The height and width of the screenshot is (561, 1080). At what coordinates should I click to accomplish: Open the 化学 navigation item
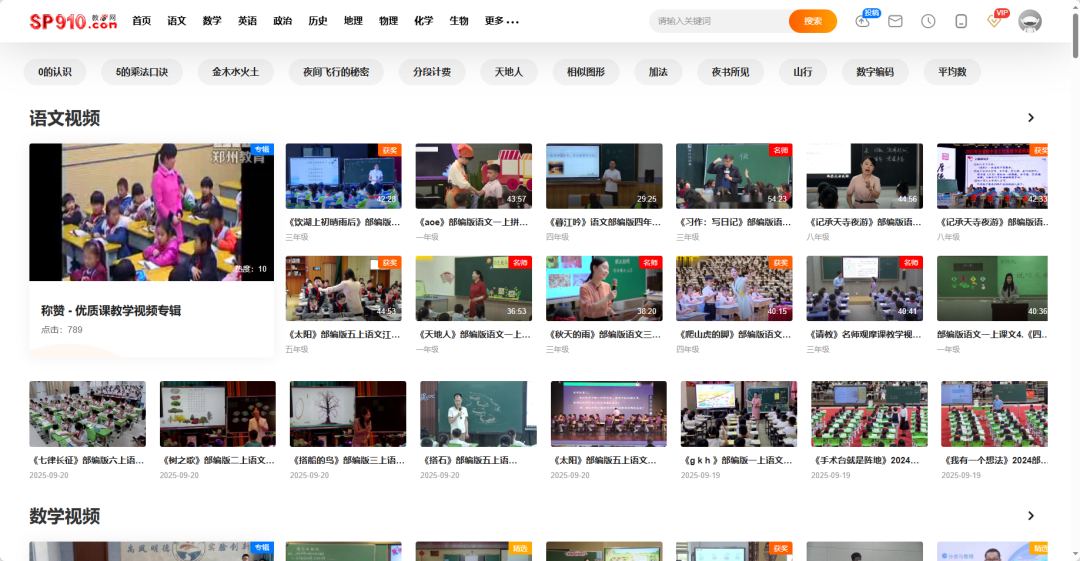[424, 21]
